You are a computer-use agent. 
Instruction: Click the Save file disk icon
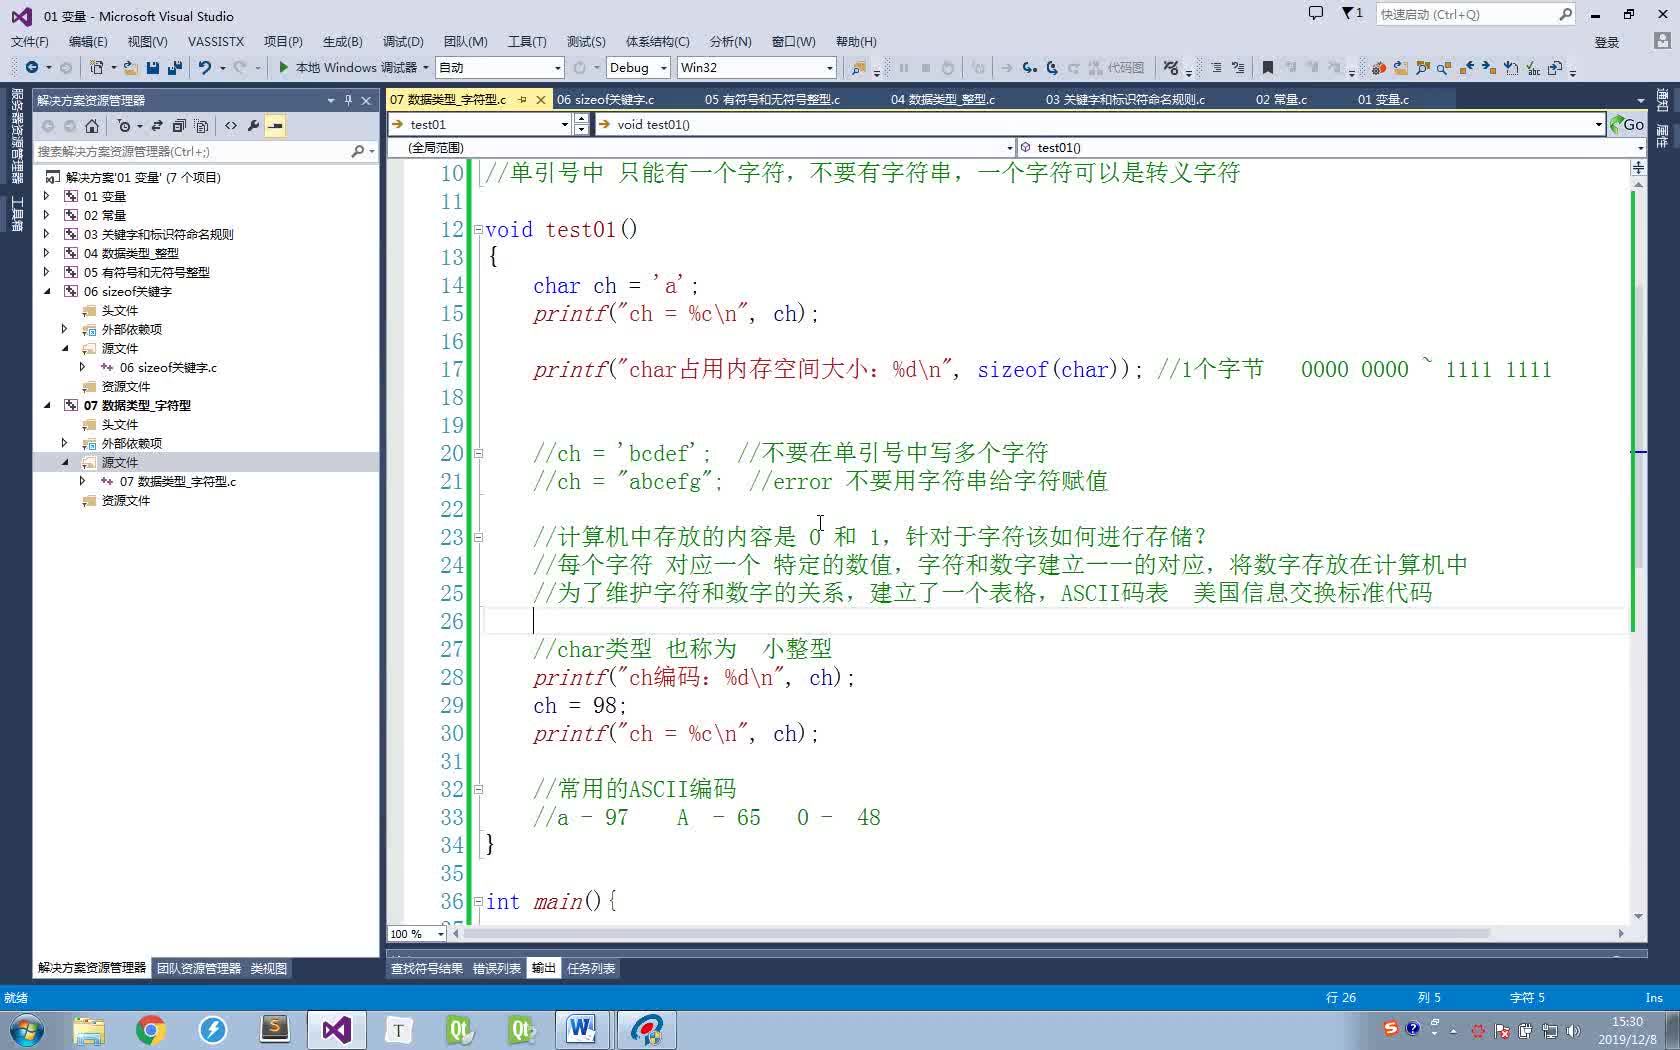(153, 67)
